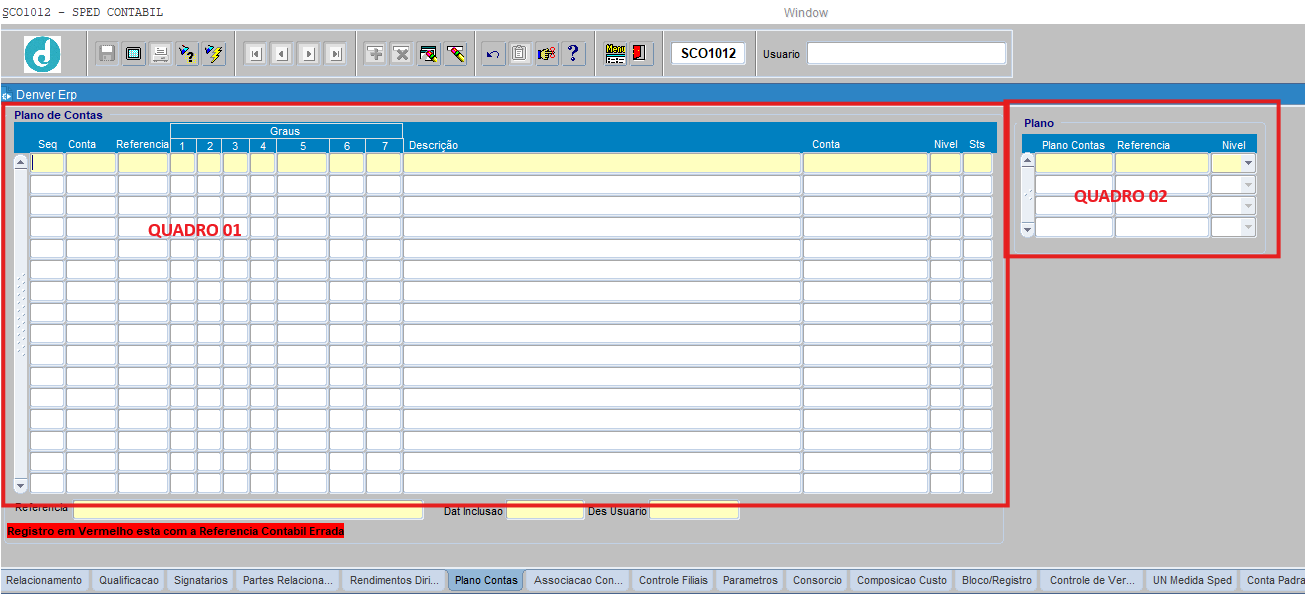Open the Signatarios tab
The image size is (1305, 600).
click(x=200, y=580)
